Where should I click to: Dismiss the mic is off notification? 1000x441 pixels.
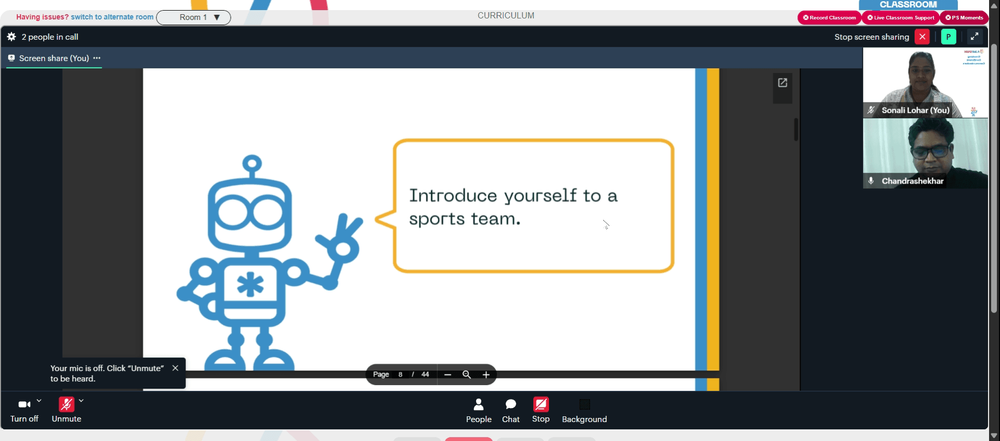(x=175, y=368)
